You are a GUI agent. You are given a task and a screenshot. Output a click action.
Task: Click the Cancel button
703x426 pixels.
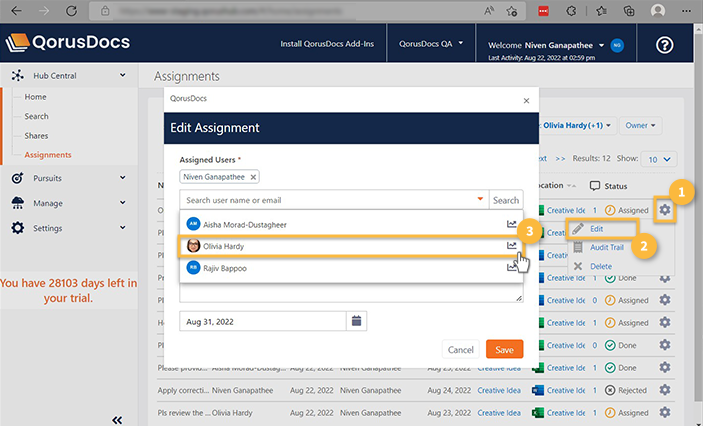point(460,350)
